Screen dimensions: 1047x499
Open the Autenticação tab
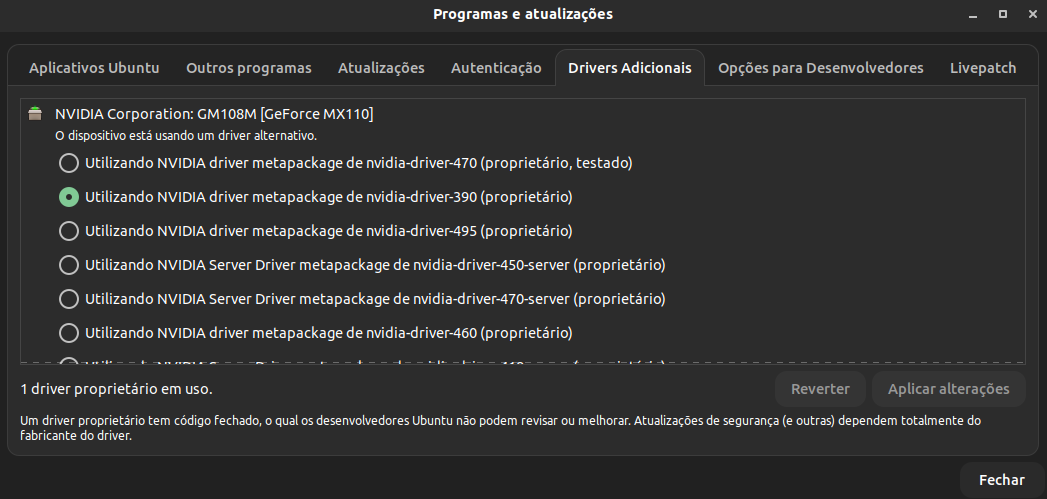496,68
